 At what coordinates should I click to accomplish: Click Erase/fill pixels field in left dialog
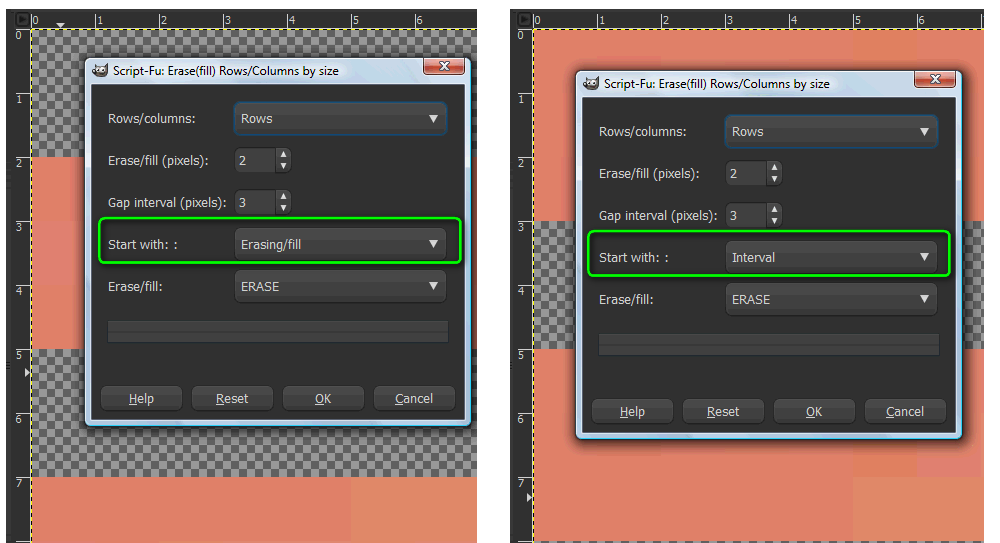pyautogui.click(x=256, y=160)
